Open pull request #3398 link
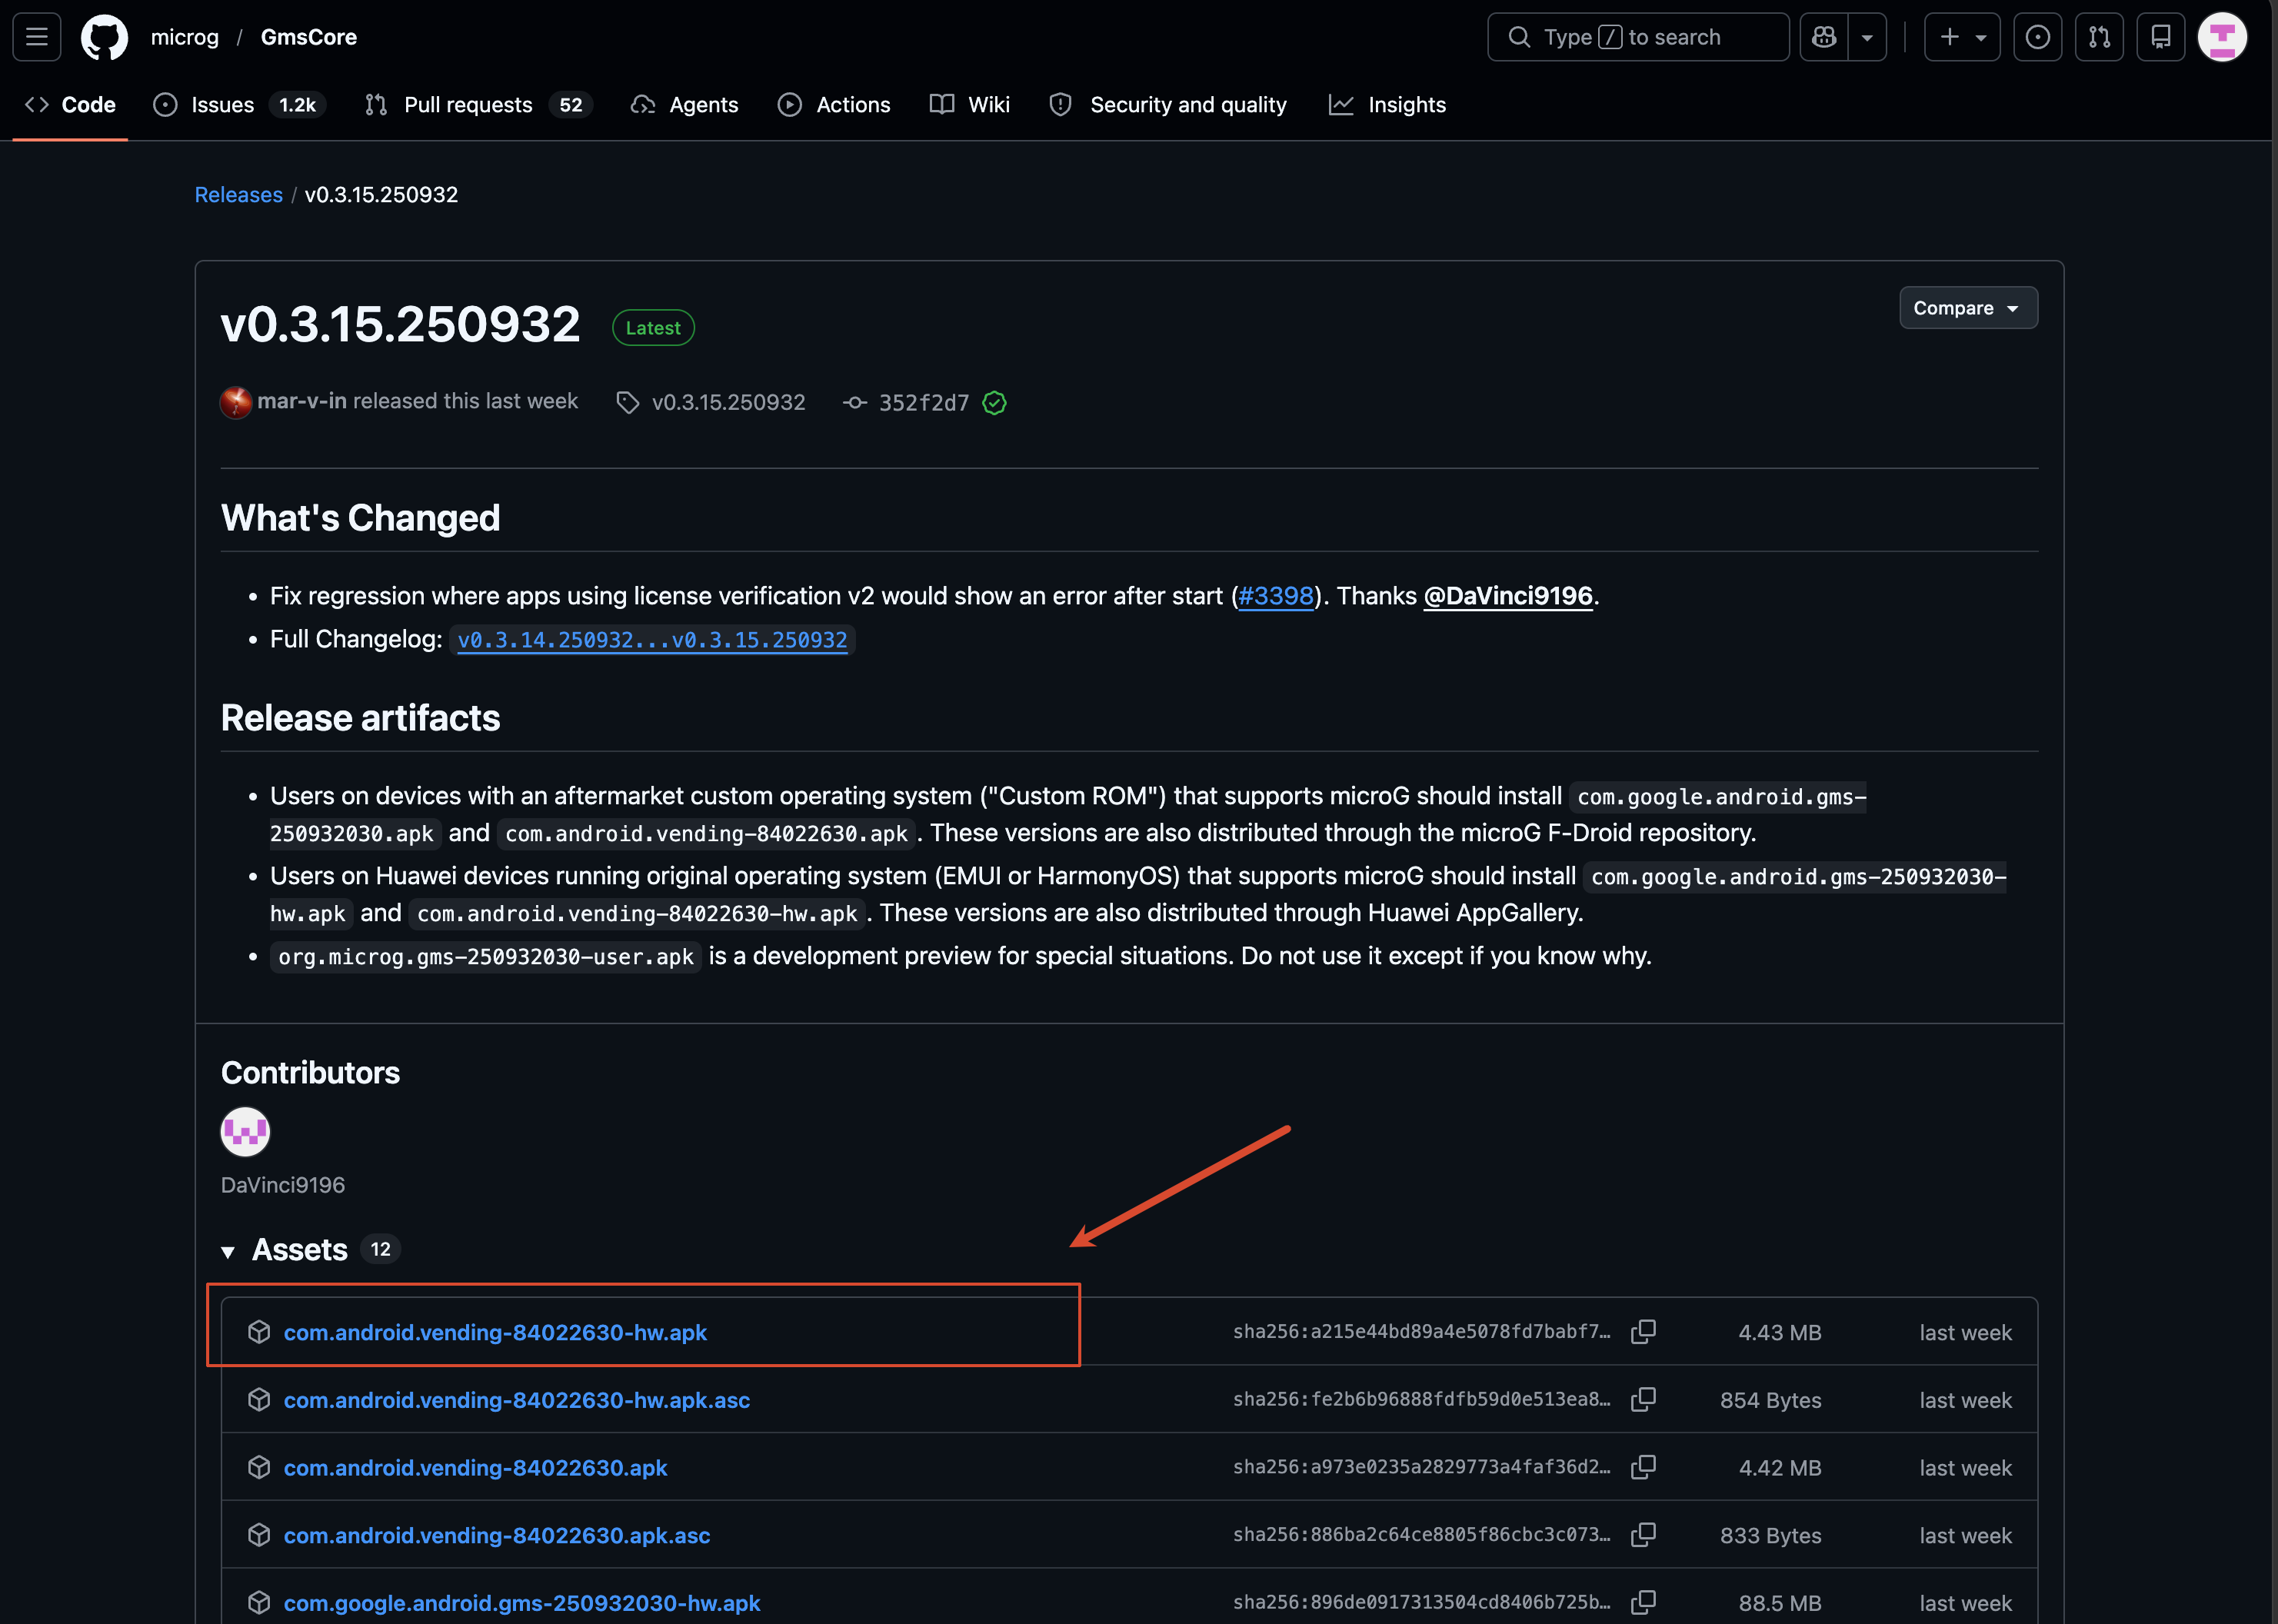 [x=1275, y=596]
